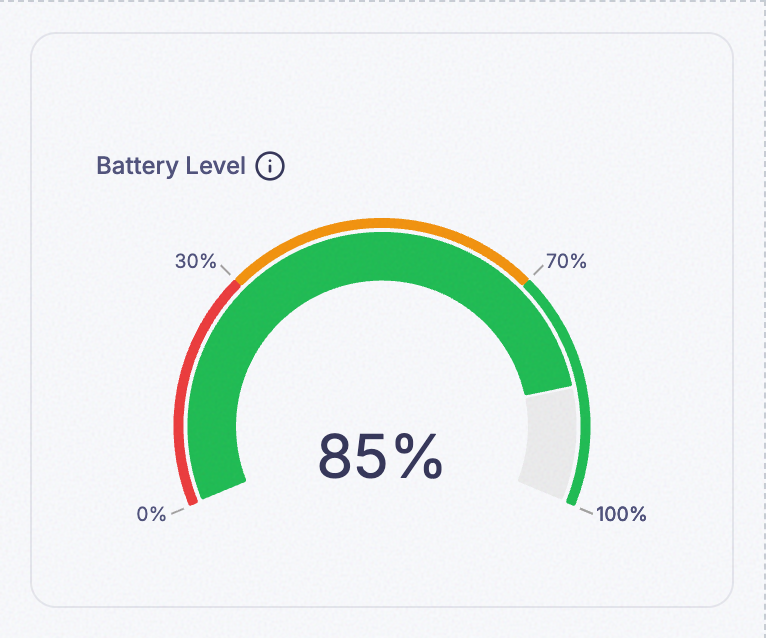Click the tick mark next to 100%
This screenshot has width=766, height=638.
586,511
